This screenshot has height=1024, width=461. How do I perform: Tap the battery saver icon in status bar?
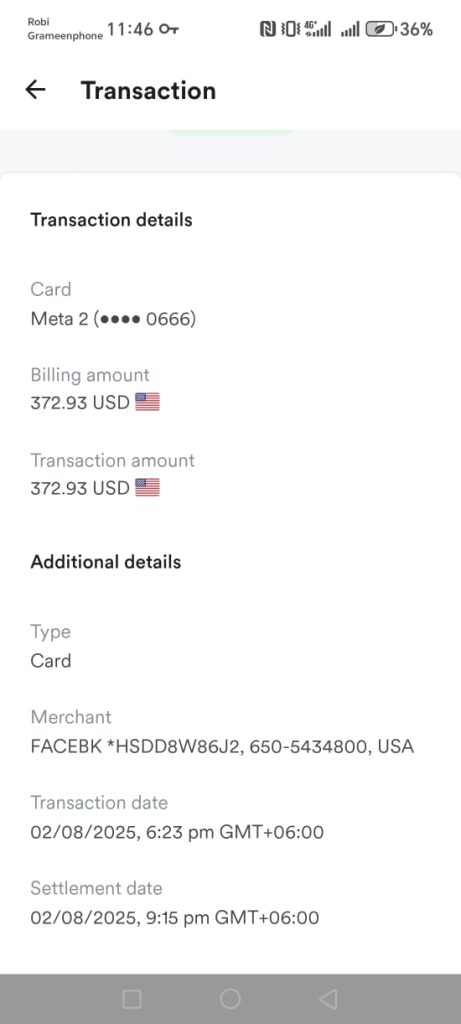click(380, 29)
